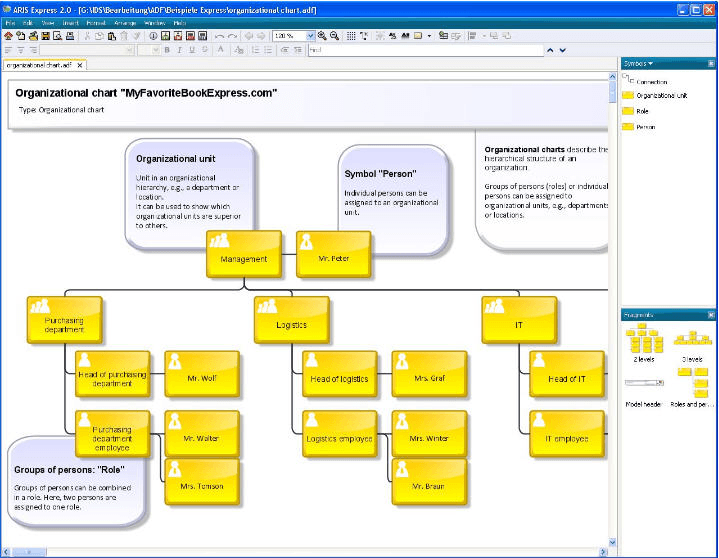
Task: Pick the Role symbol from the Symbols panel
Action: 641,111
